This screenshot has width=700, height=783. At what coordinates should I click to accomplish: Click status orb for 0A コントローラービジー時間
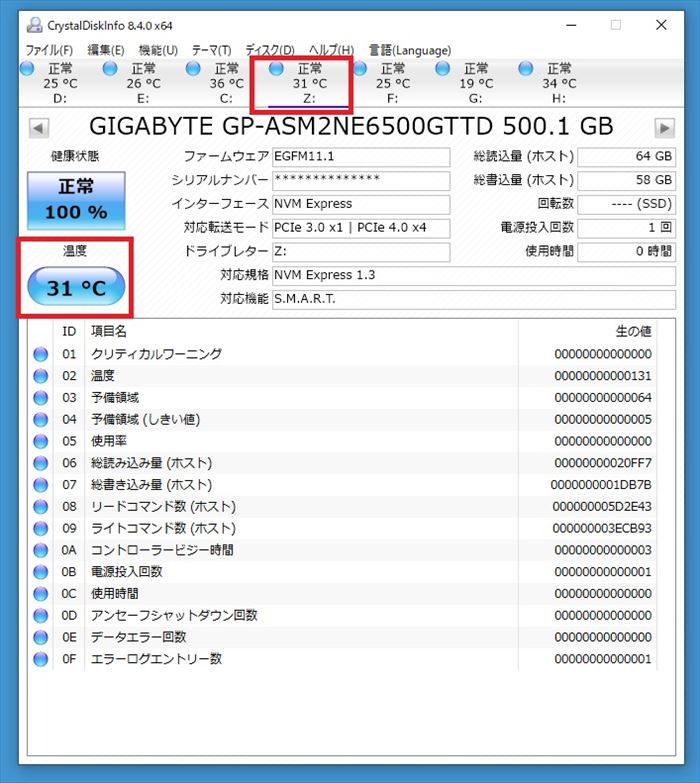click(x=40, y=550)
